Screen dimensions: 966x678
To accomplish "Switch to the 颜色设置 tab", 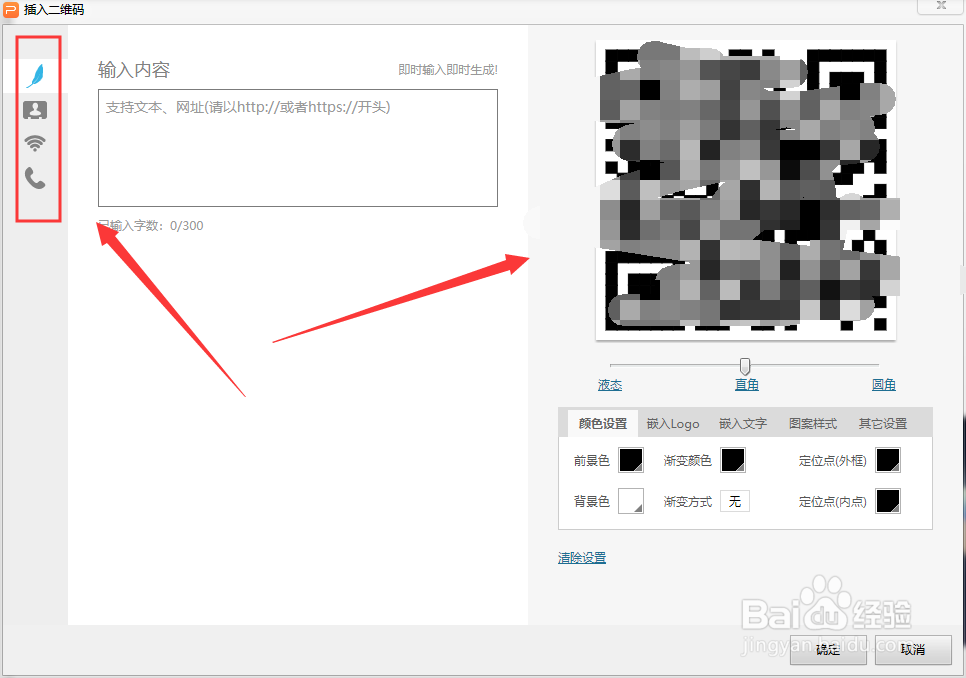I will [x=603, y=424].
